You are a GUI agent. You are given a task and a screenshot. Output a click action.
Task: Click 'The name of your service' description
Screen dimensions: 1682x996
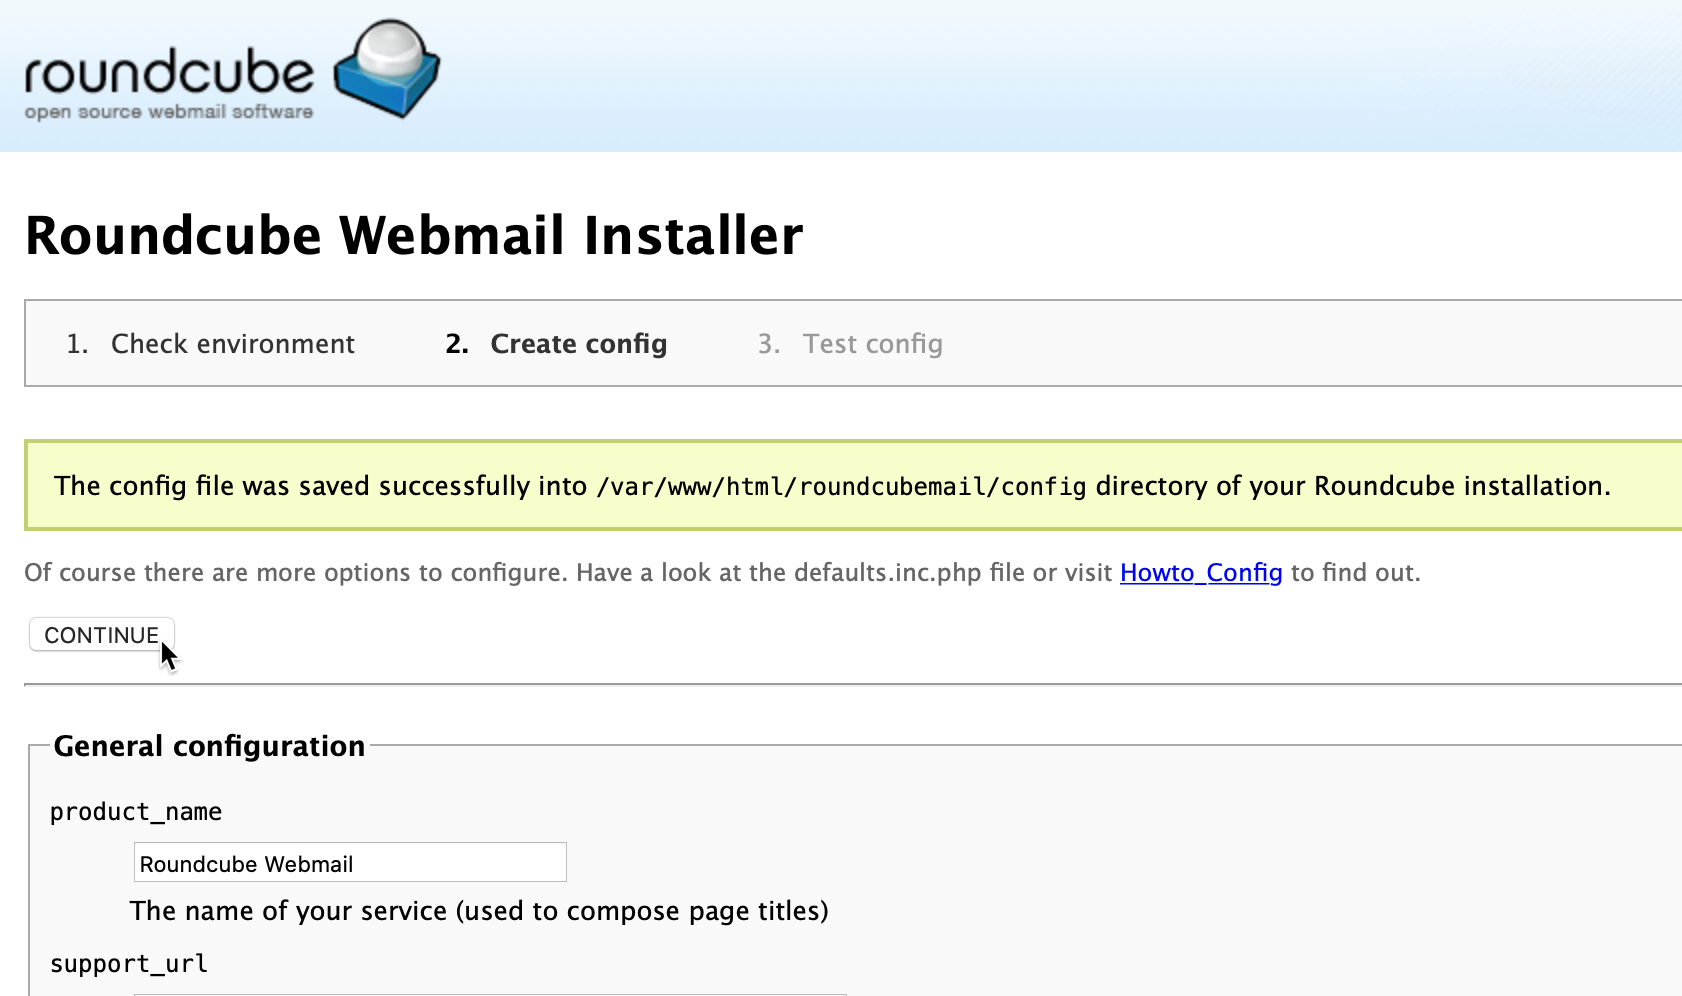tap(479, 911)
